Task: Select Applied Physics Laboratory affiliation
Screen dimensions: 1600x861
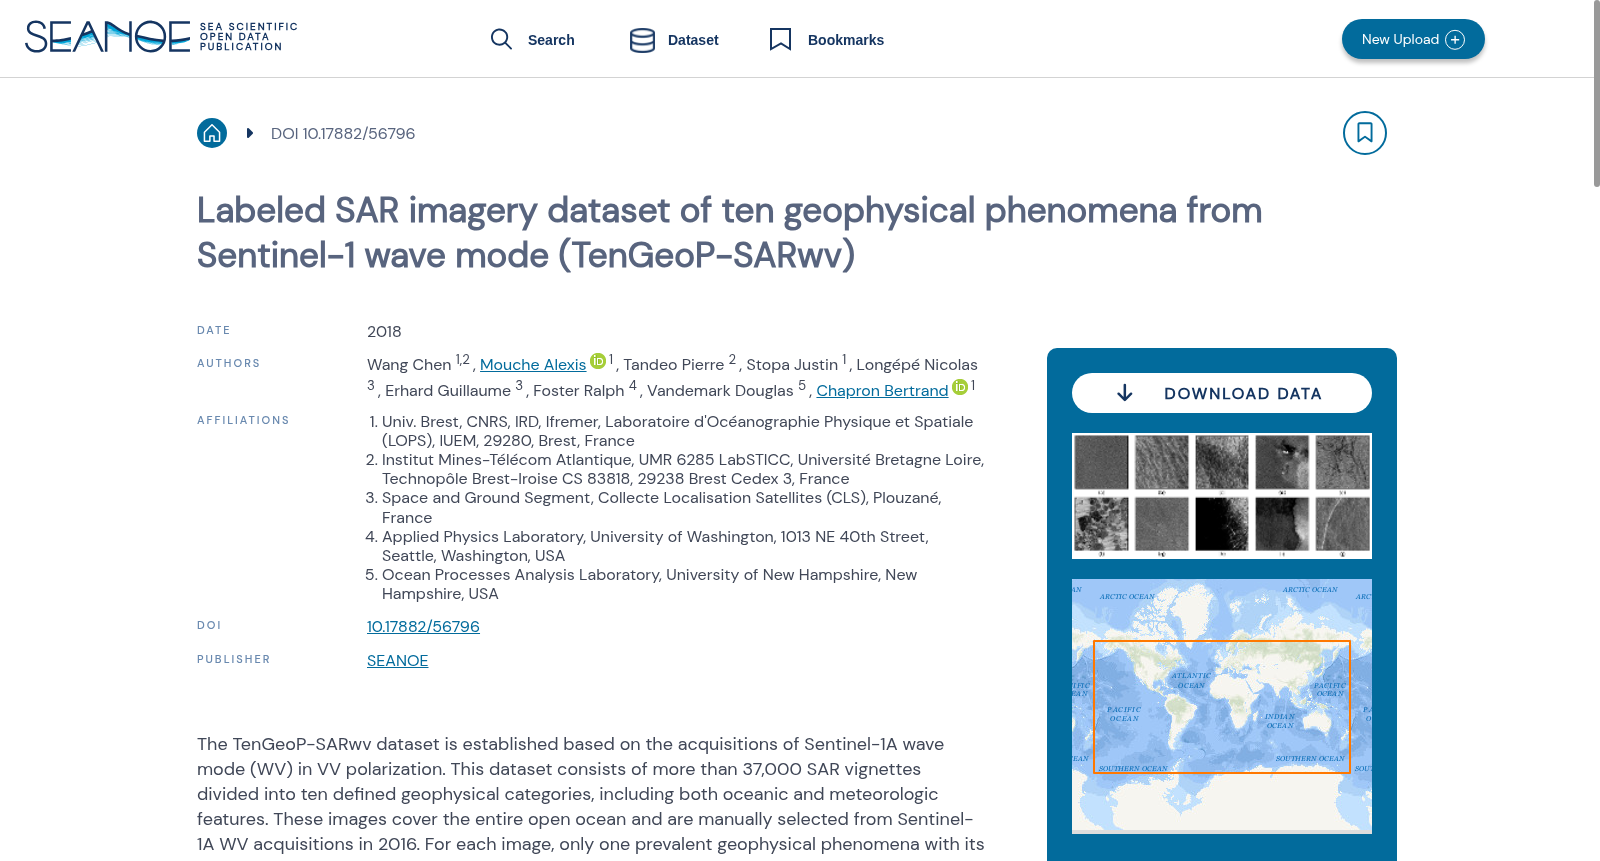Action: (655, 546)
